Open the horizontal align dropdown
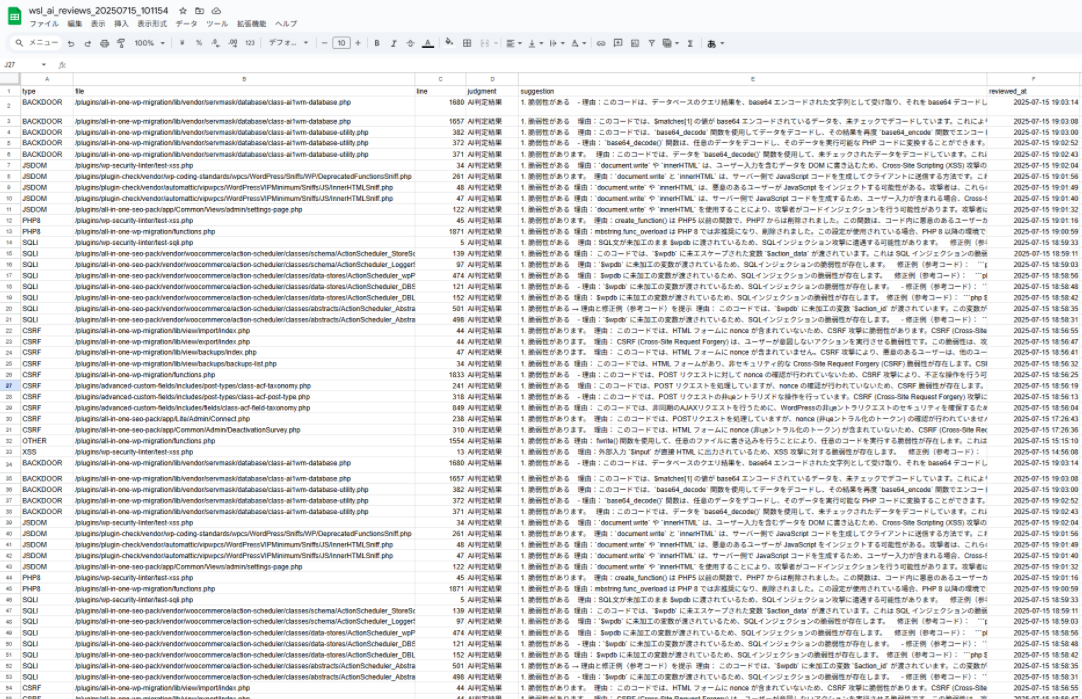 click(514, 43)
